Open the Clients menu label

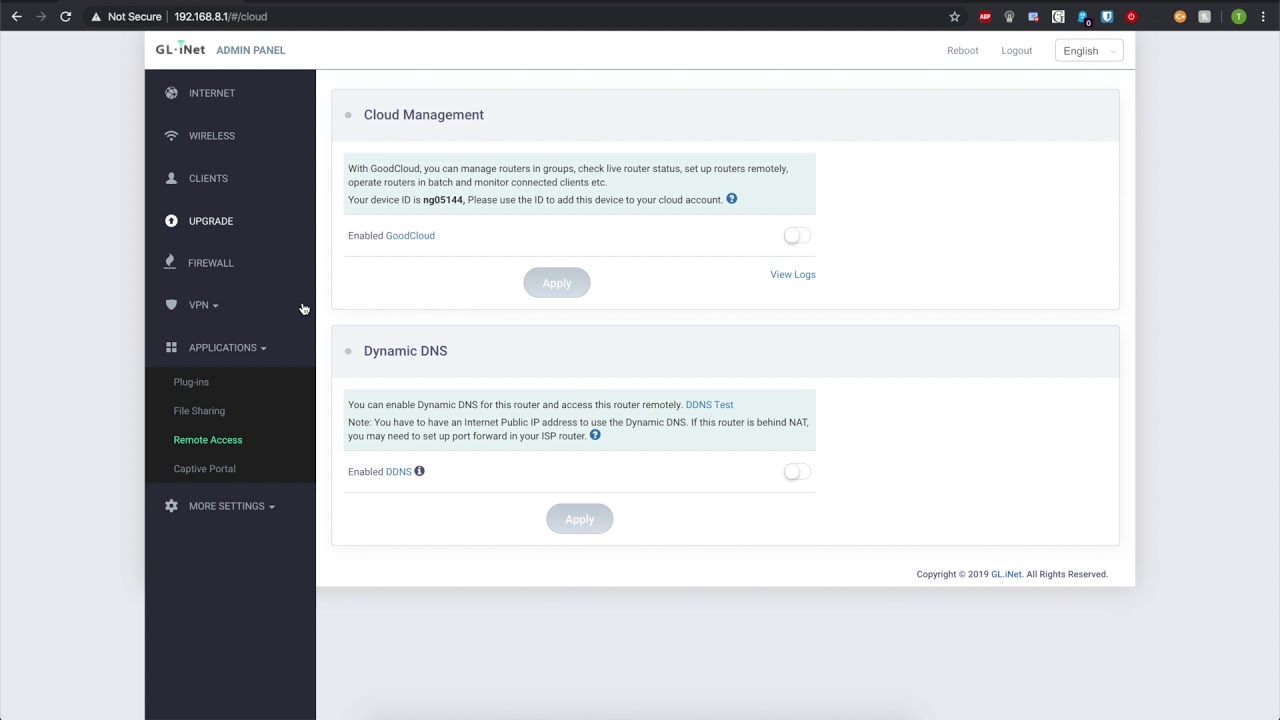[x=208, y=178]
